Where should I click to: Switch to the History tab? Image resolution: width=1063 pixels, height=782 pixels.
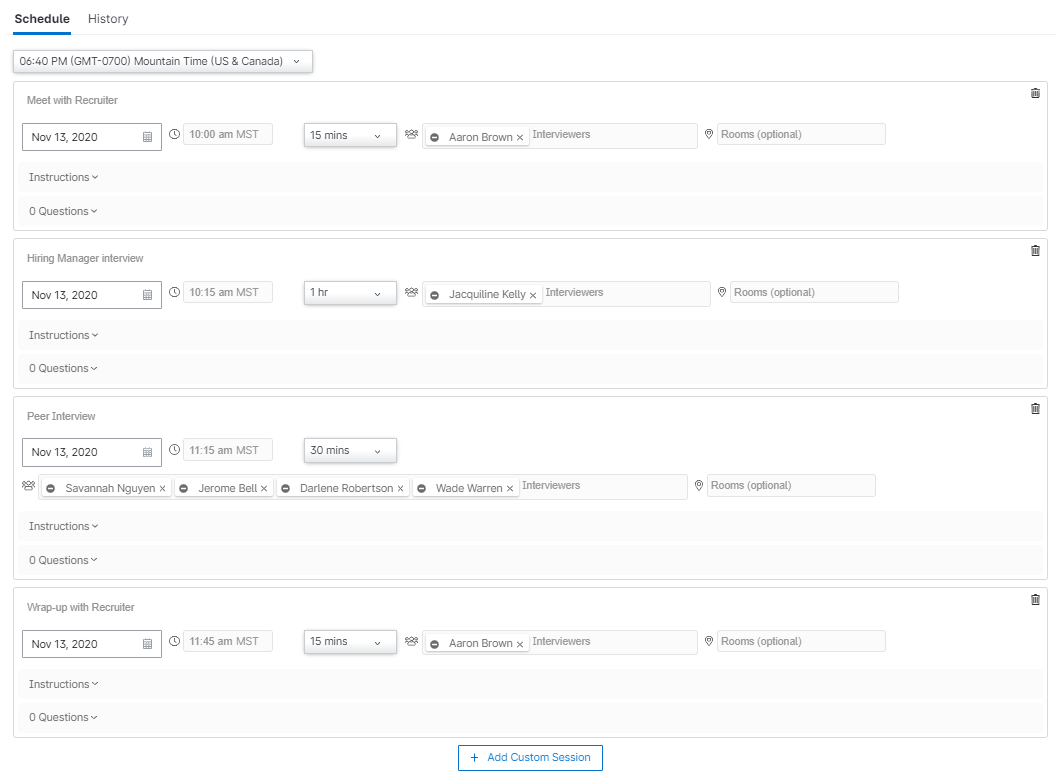pos(108,19)
